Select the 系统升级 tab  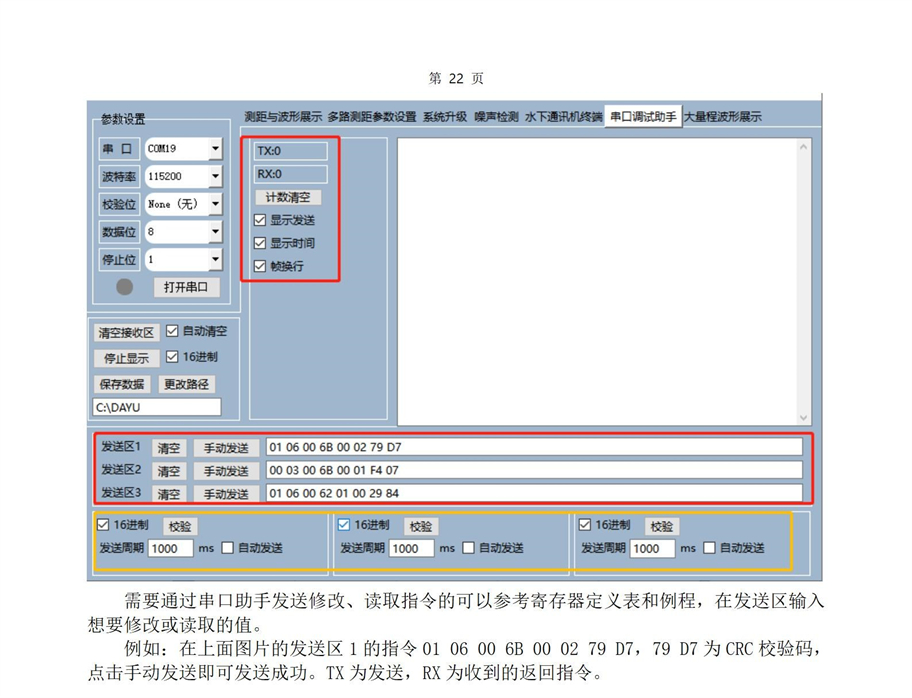445,117
